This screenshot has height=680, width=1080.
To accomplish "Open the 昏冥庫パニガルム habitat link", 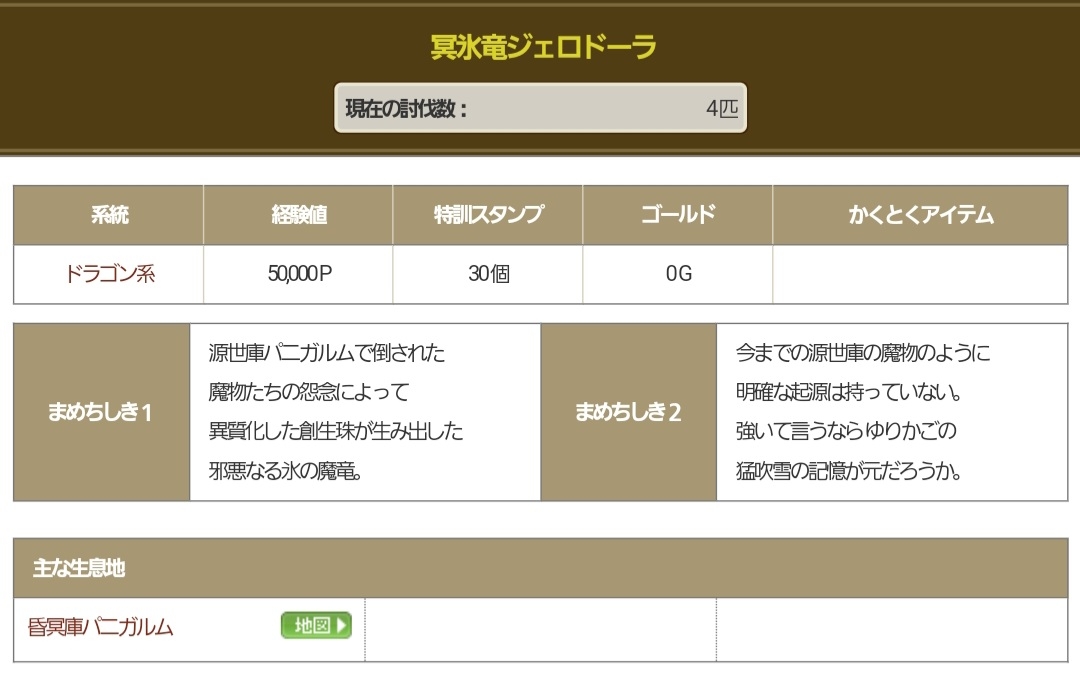I will (101, 626).
